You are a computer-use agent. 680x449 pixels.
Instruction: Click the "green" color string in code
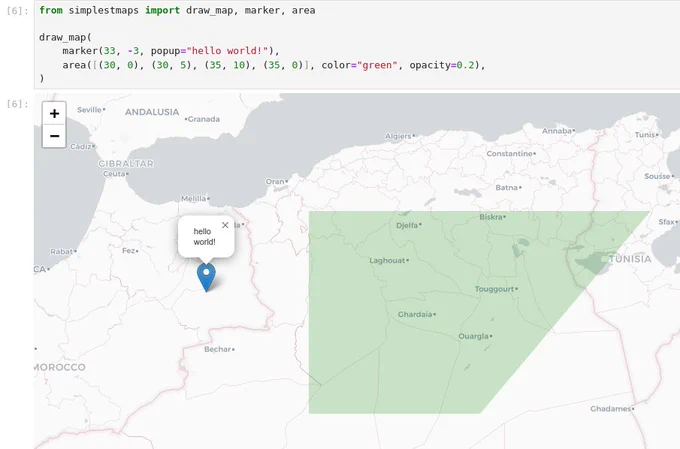[x=377, y=65]
